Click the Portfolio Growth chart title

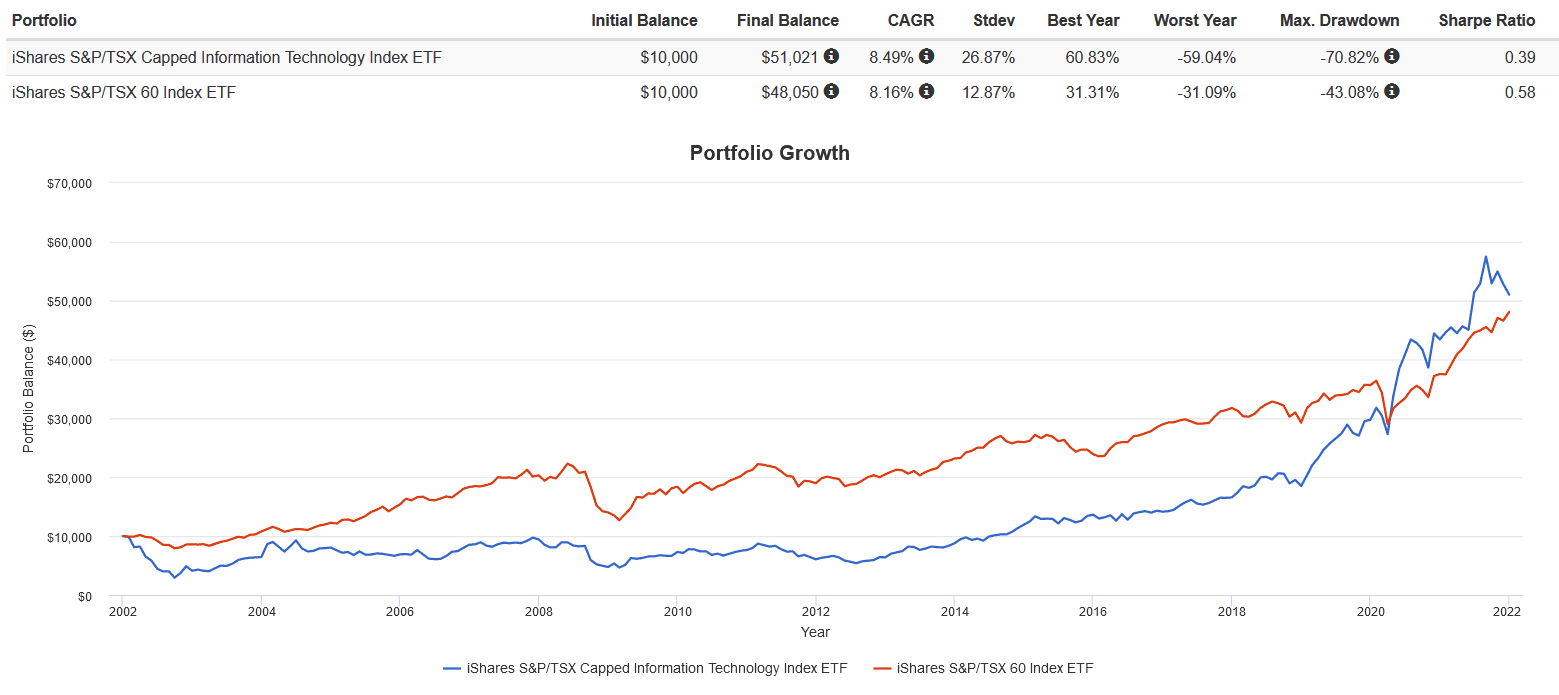coord(769,153)
